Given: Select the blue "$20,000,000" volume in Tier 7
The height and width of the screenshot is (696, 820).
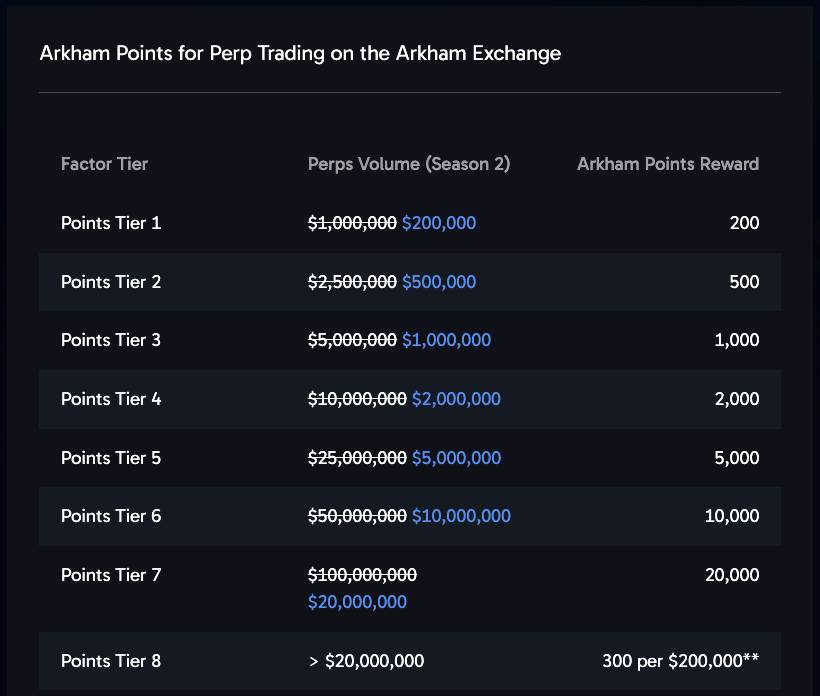Looking at the screenshot, I should tap(357, 602).
